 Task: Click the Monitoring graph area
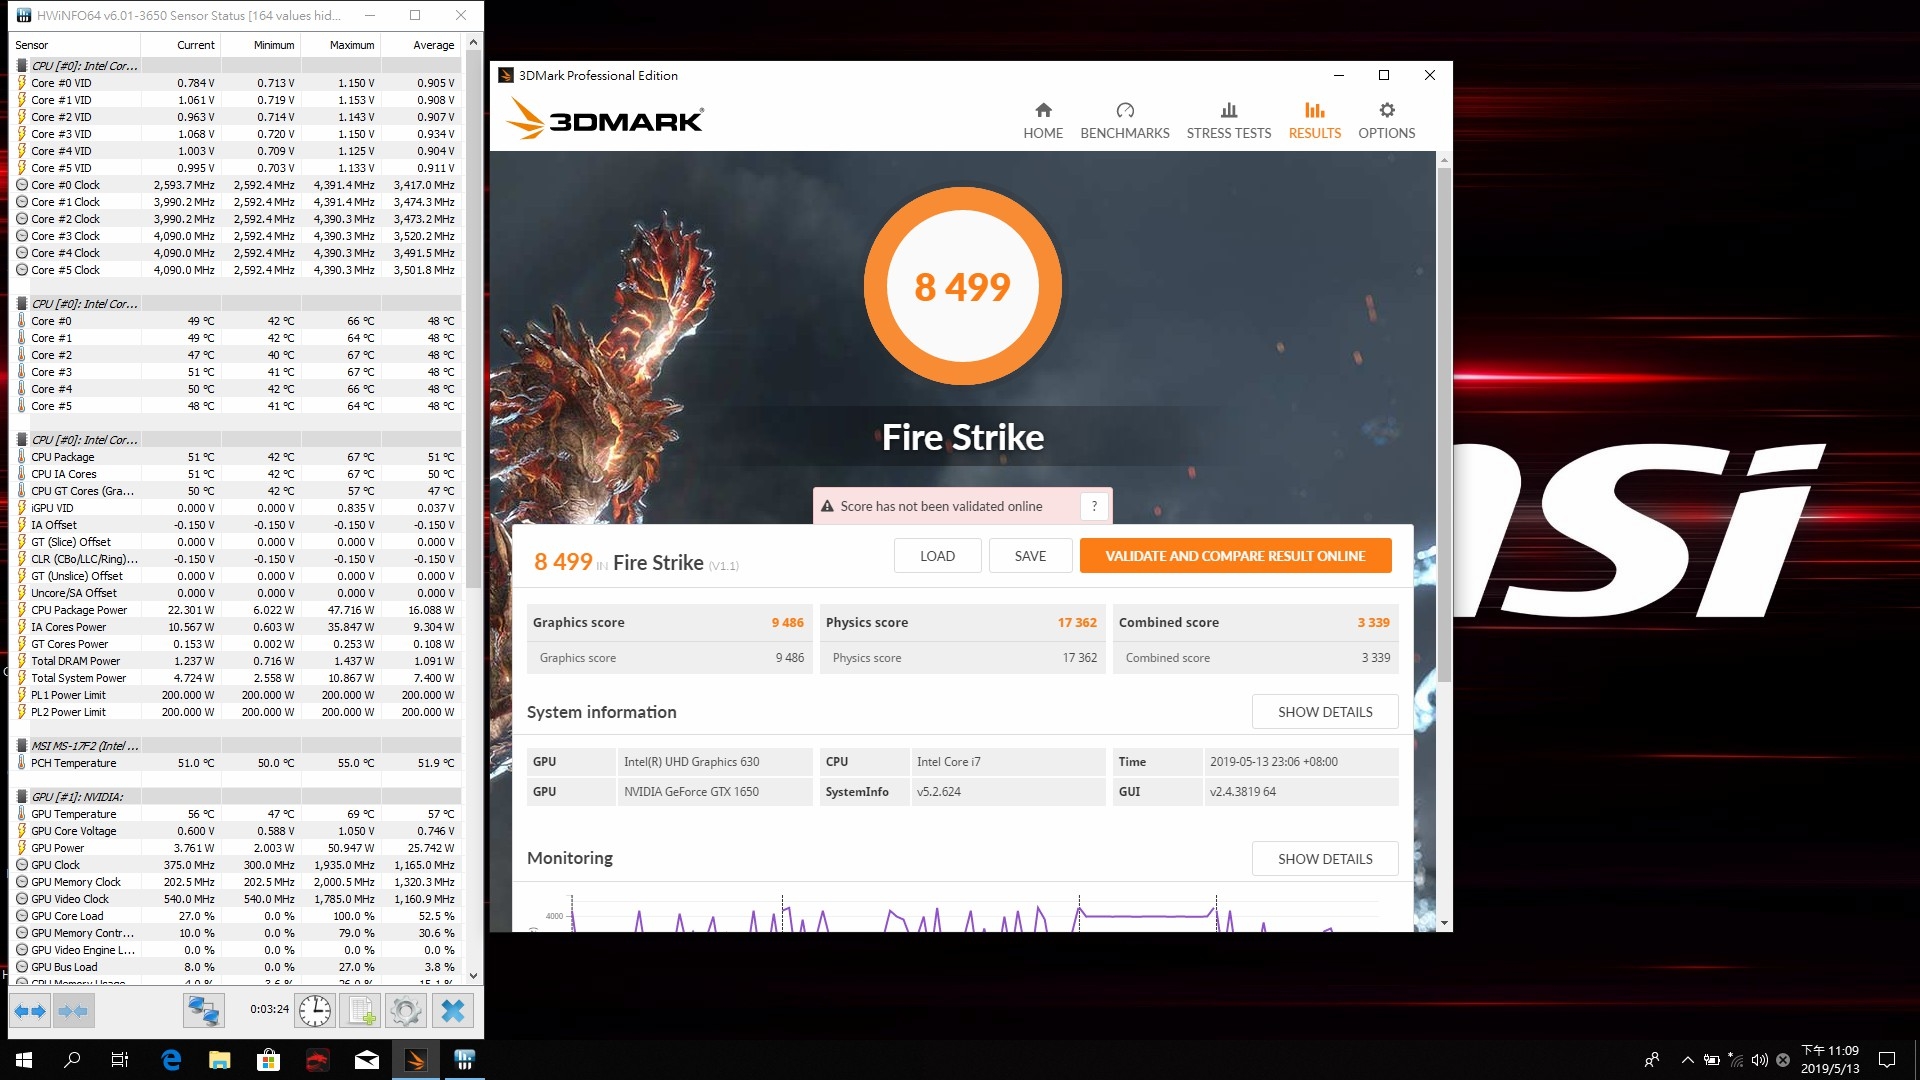(962, 913)
